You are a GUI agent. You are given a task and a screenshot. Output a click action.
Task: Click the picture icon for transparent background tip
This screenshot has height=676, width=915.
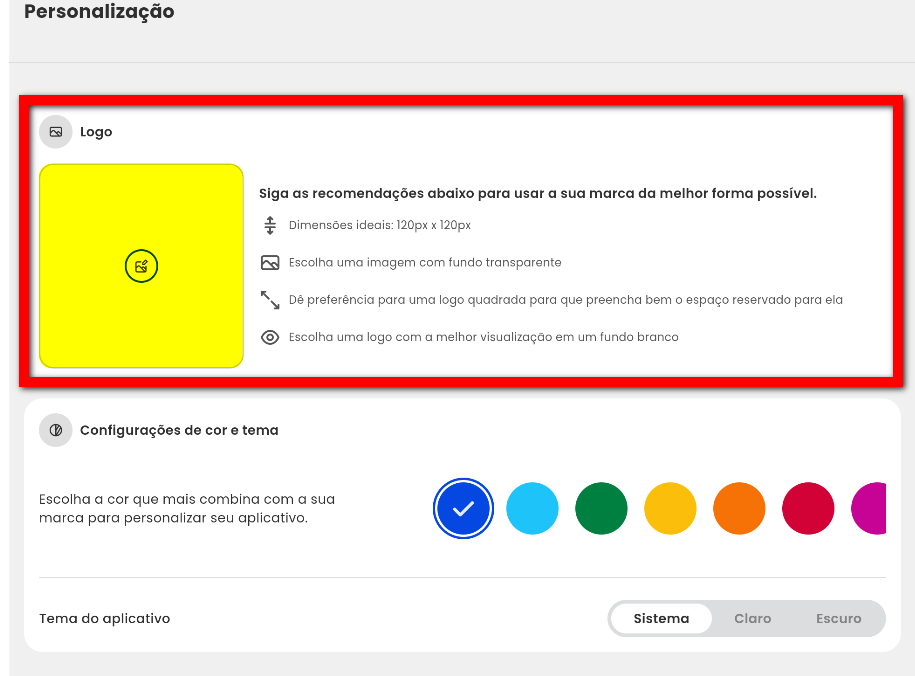[x=269, y=263]
